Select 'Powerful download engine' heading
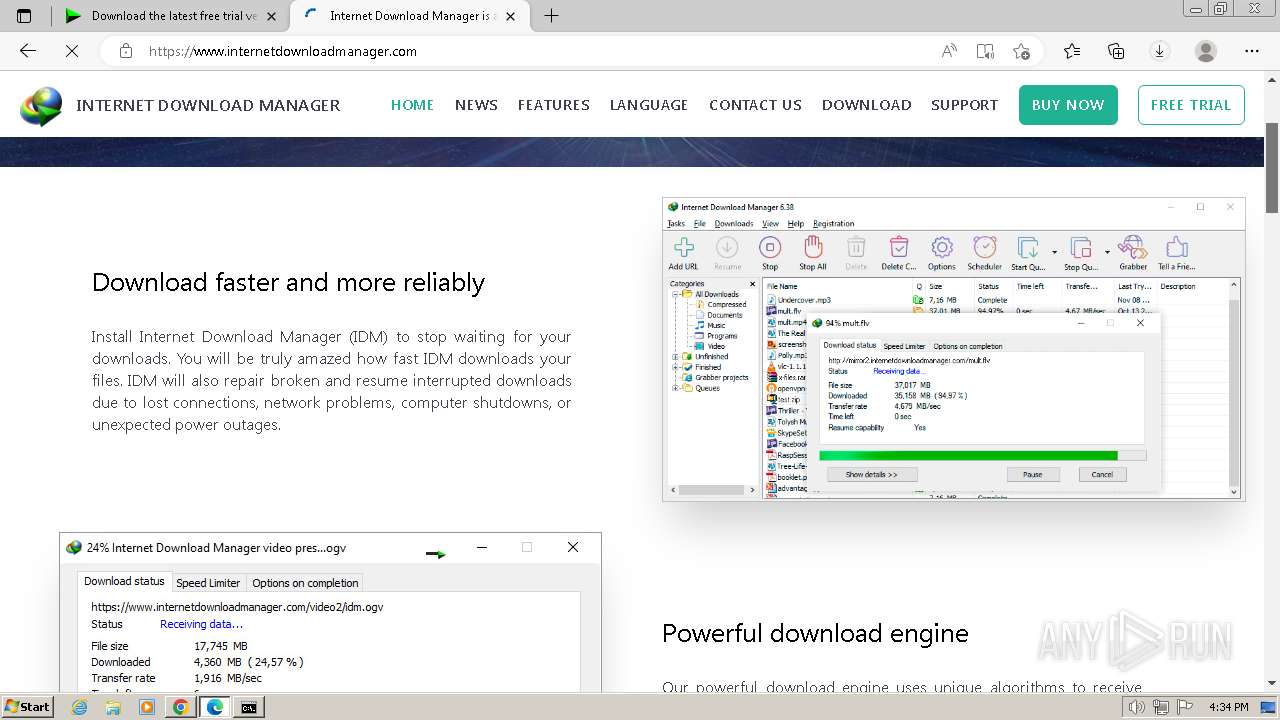 (815, 633)
